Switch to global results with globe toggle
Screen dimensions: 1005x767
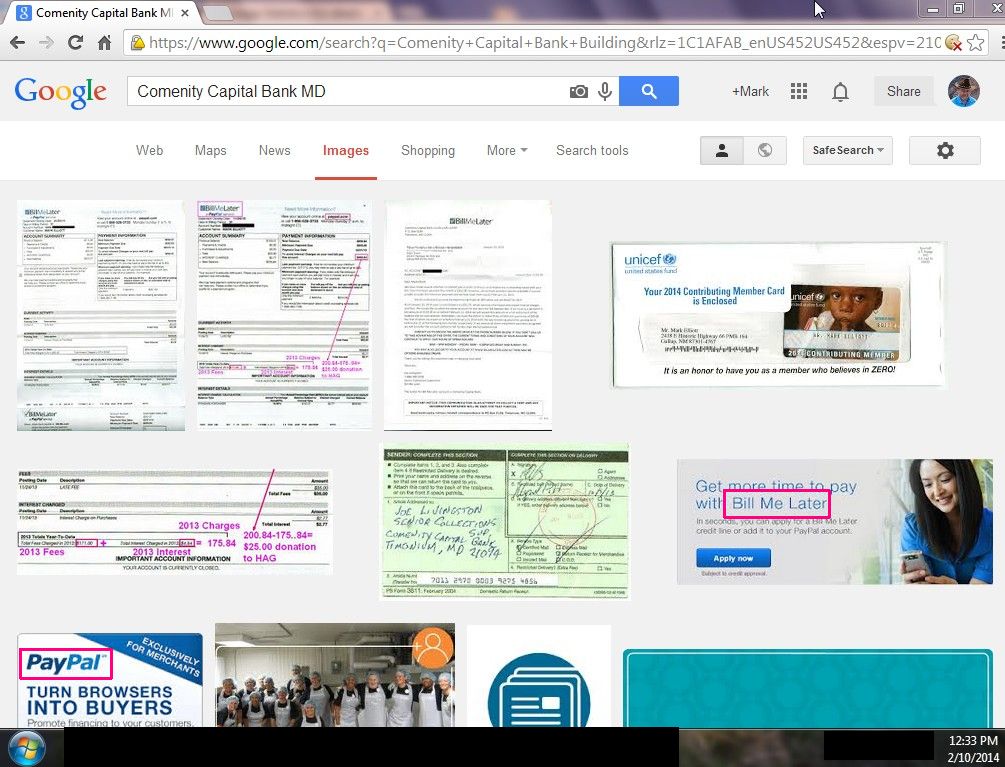[765, 151]
